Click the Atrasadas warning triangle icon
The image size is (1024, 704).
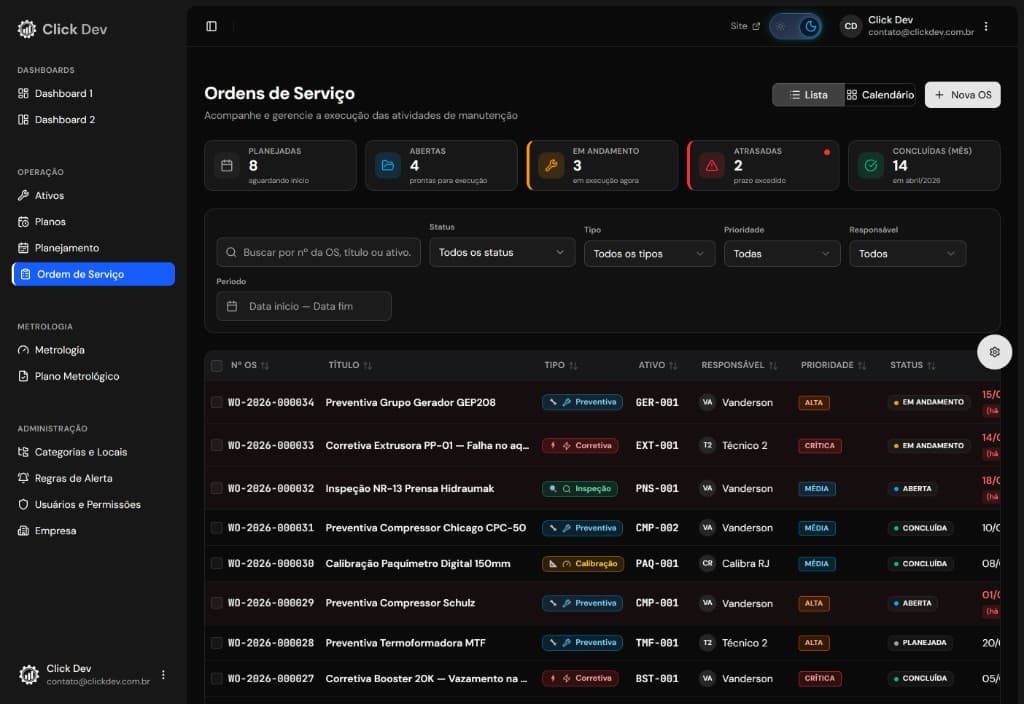point(712,166)
